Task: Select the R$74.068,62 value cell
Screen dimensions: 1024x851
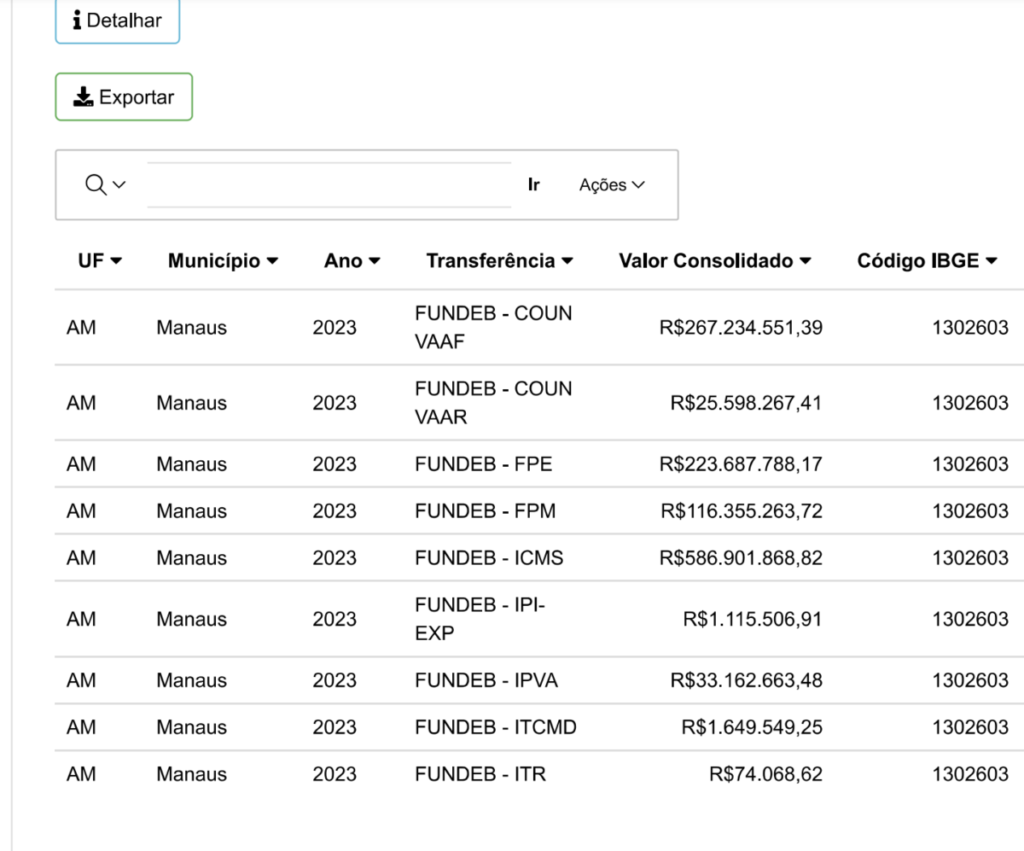Action: 765,774
